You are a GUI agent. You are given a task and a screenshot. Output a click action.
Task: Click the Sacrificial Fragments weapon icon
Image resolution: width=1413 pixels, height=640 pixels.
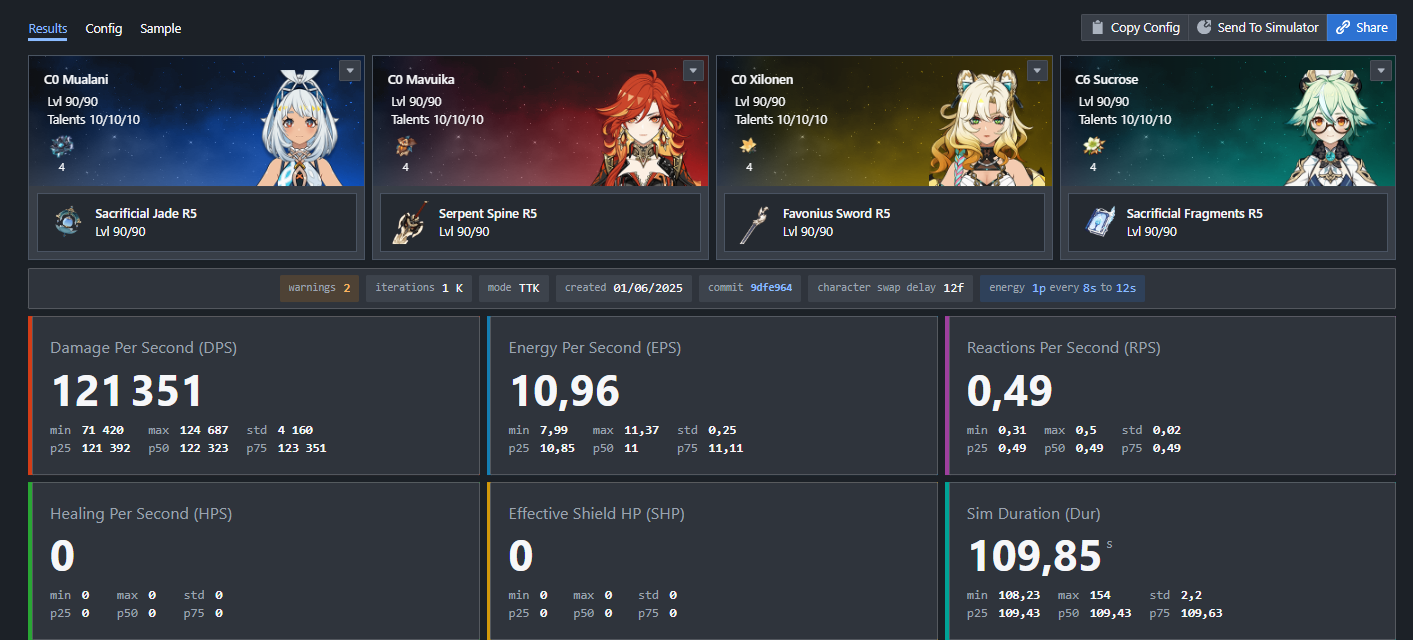coord(1099,222)
